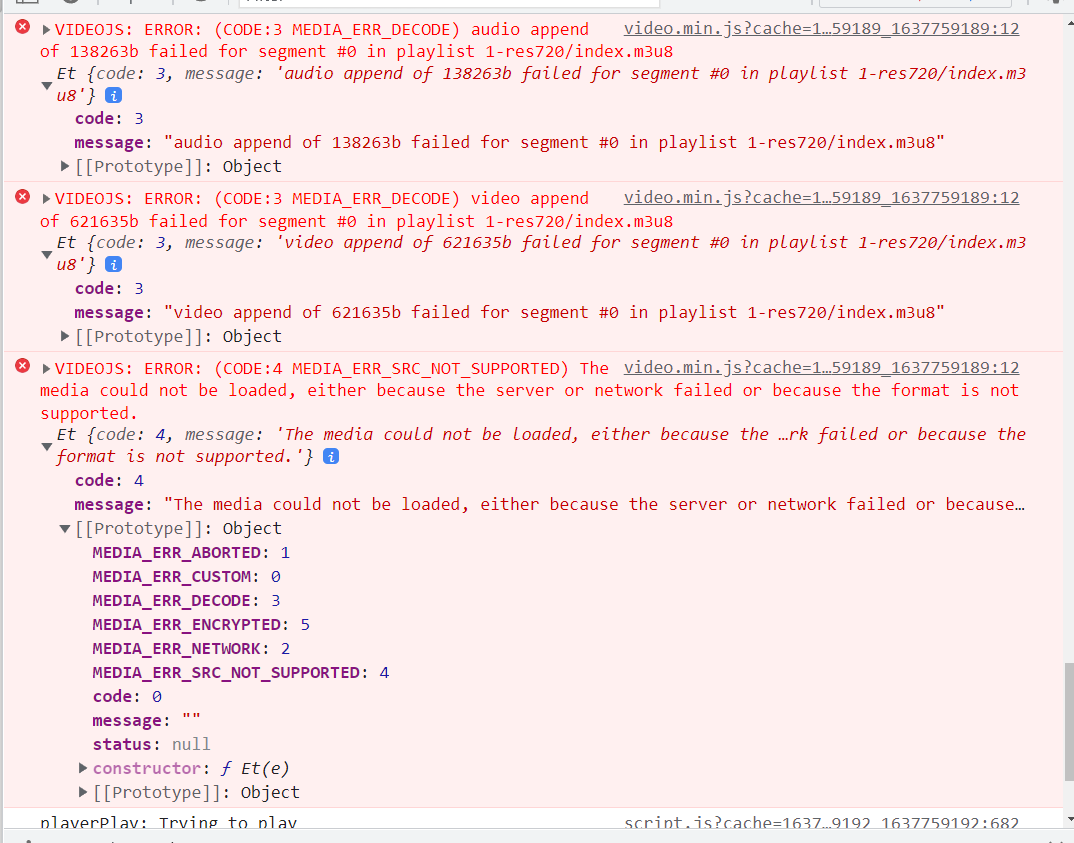Screen dimensions: 1074x843
Task: Collapse the Et object with audio append message
Action: [x=47, y=86]
